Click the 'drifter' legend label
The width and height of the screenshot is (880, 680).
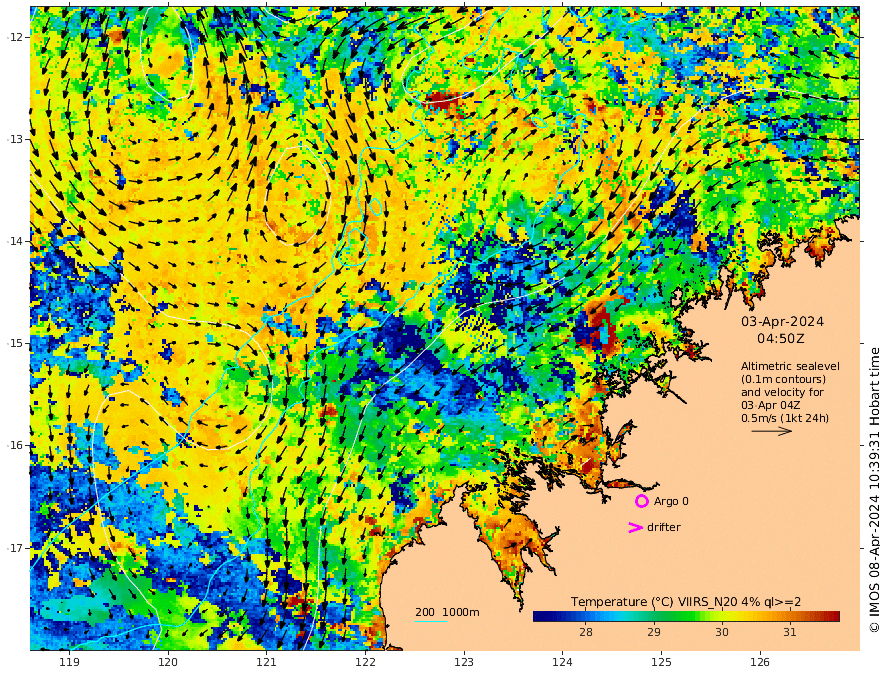(664, 527)
